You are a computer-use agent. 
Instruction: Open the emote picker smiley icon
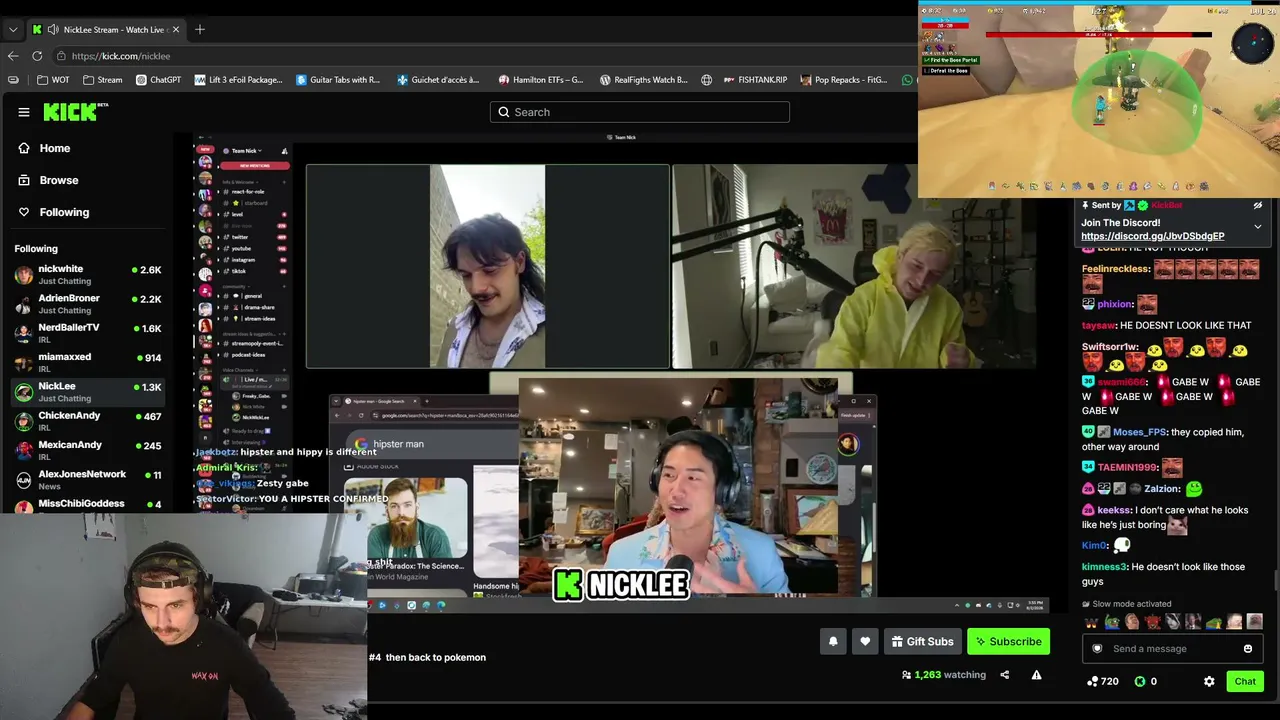click(x=1248, y=649)
